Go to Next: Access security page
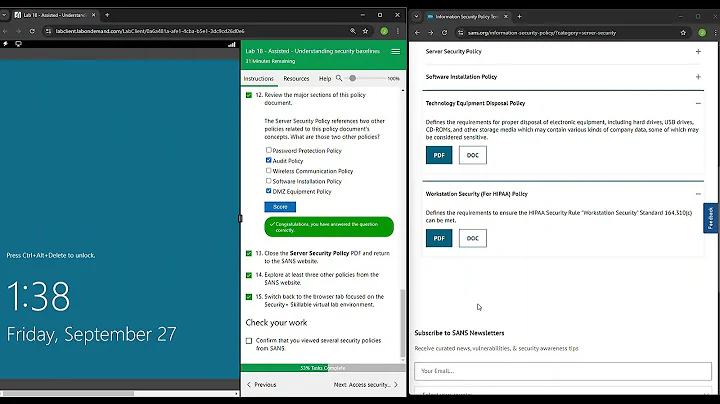Viewport: 720px width, 404px height. point(366,385)
